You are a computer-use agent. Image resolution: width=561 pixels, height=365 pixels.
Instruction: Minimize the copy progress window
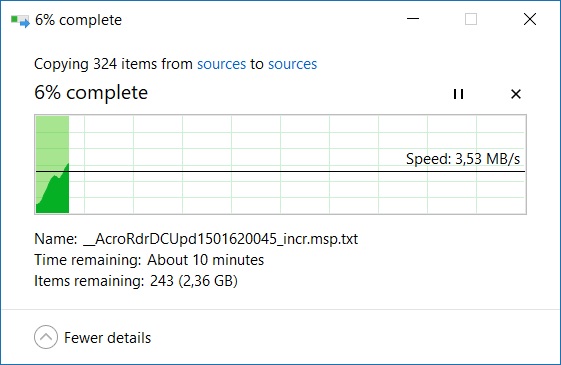point(413,19)
